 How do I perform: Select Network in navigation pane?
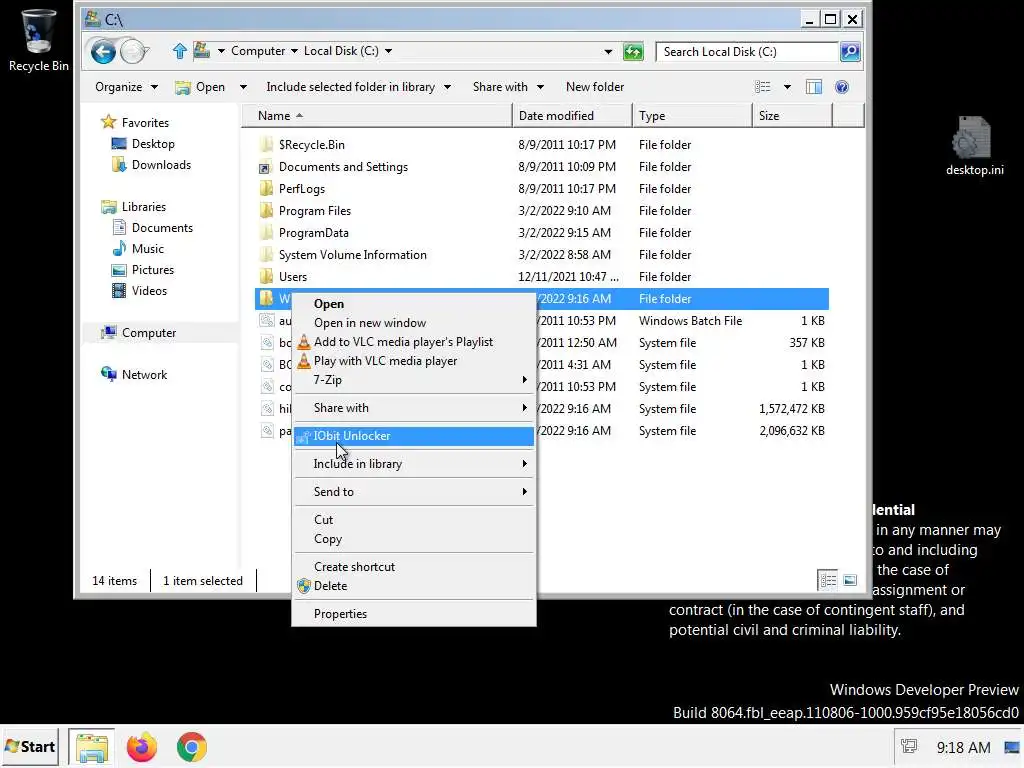tap(144, 374)
